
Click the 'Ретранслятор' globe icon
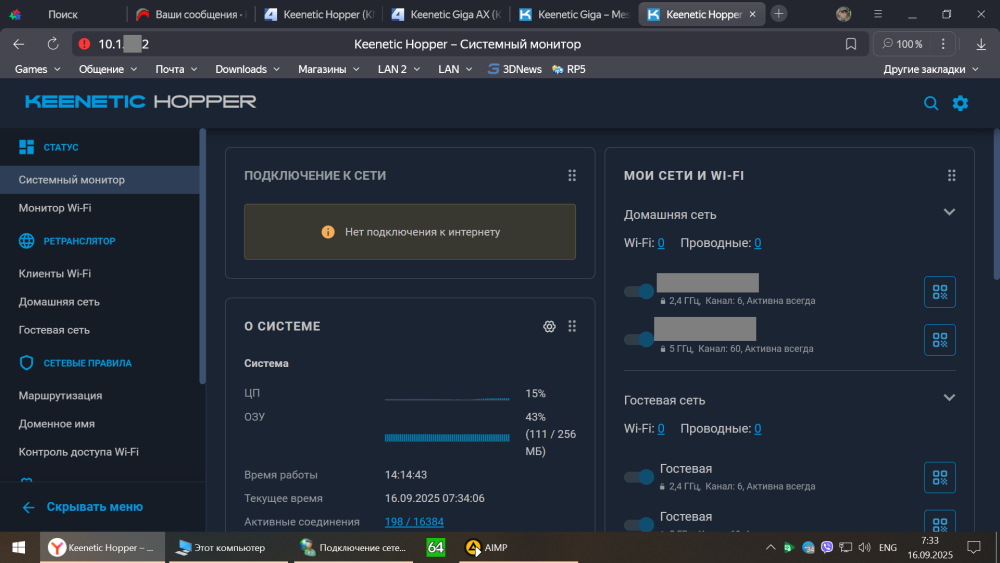(x=26, y=241)
